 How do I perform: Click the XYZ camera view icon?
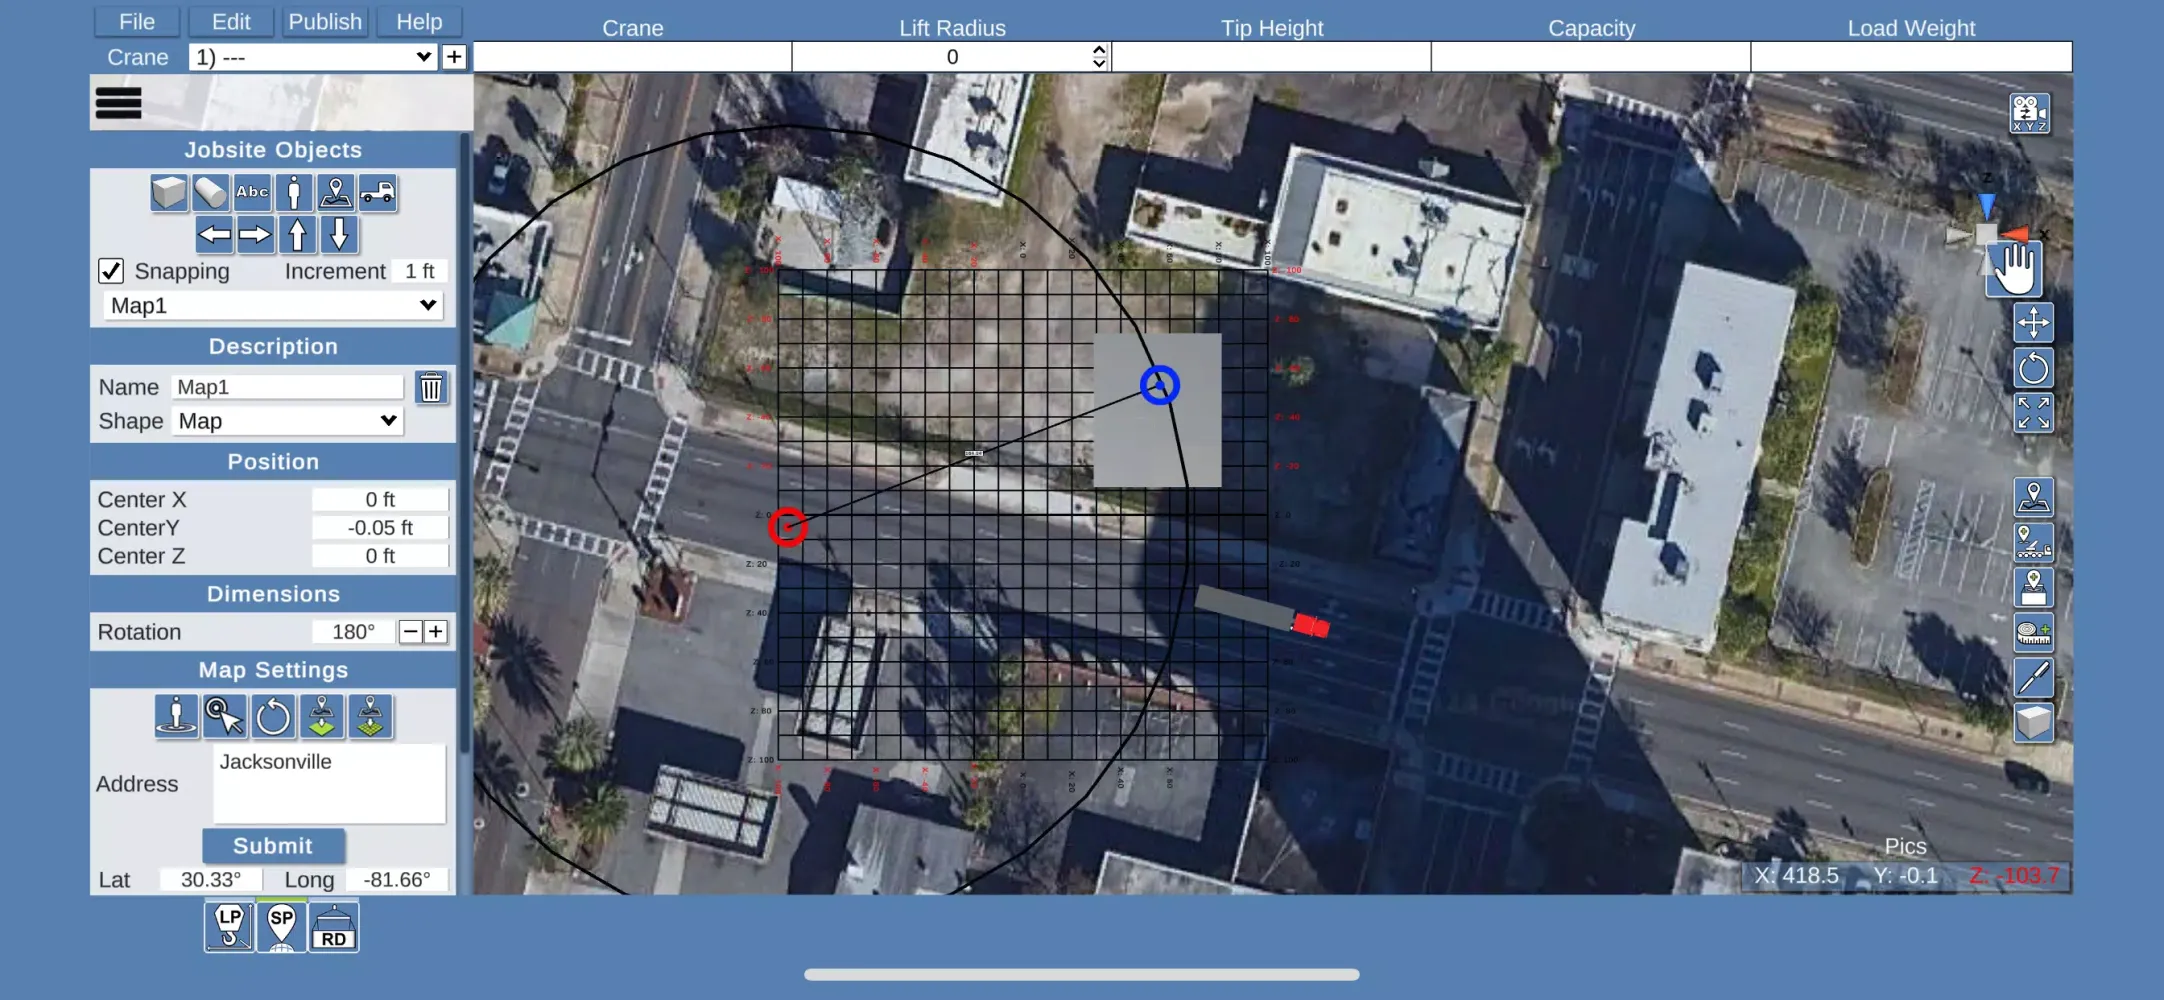click(2029, 113)
